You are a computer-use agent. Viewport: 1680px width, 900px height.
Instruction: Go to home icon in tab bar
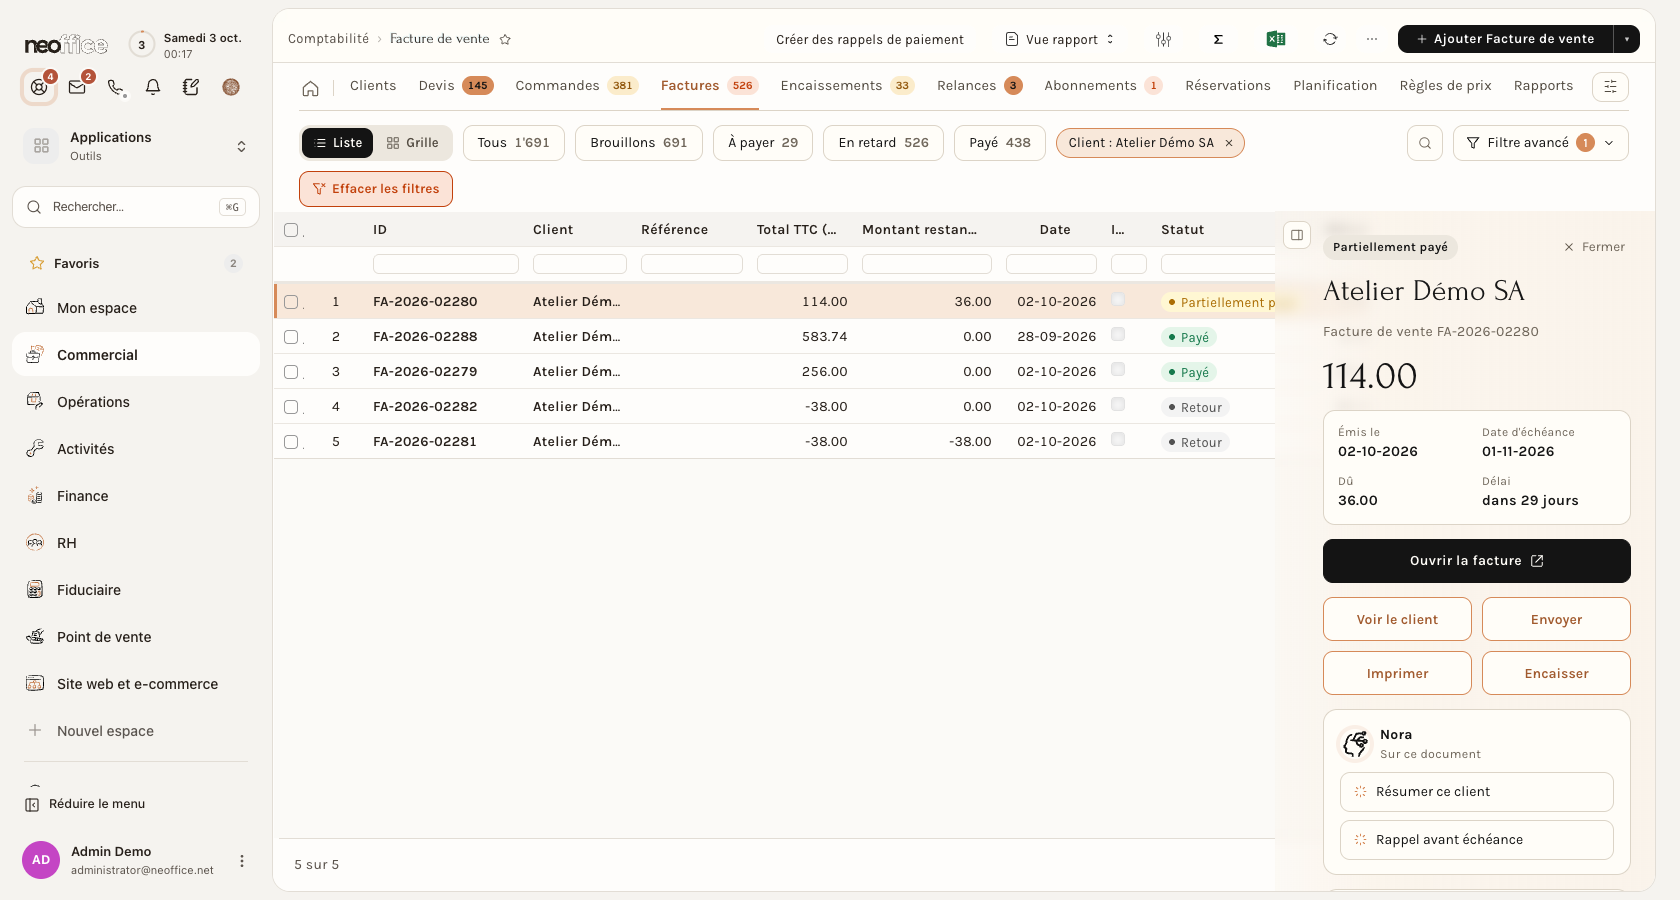pyautogui.click(x=311, y=88)
